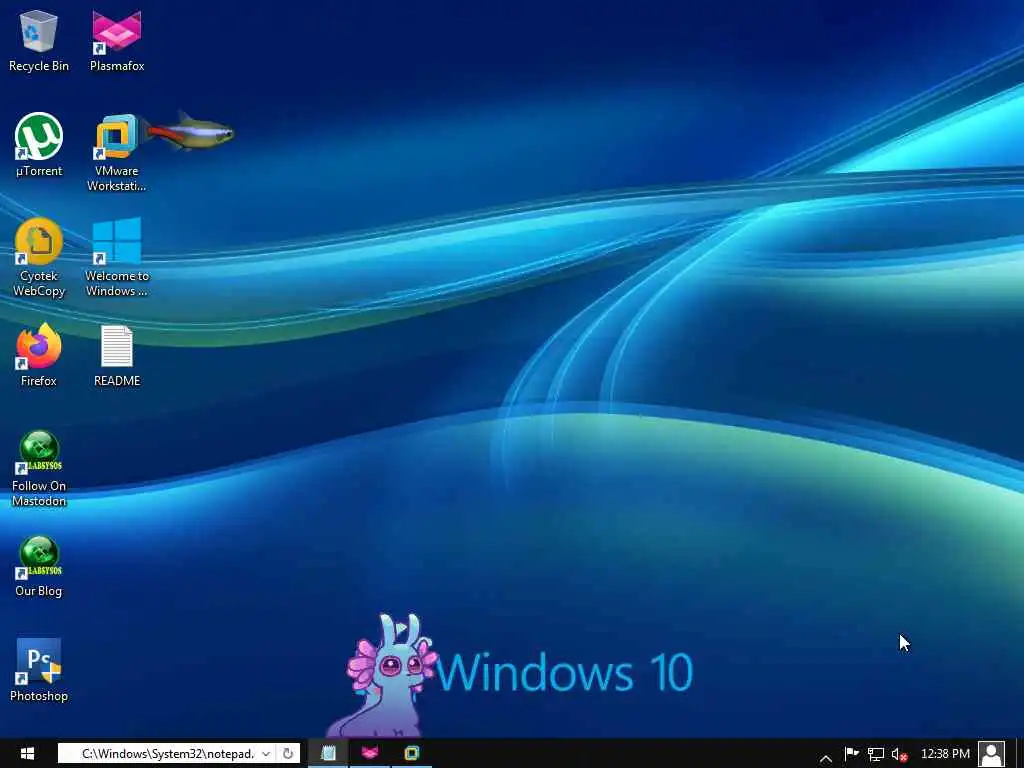Select the Cyotek WebCopy shortcut
Image resolution: width=1024 pixels, height=768 pixels.
coord(39,258)
